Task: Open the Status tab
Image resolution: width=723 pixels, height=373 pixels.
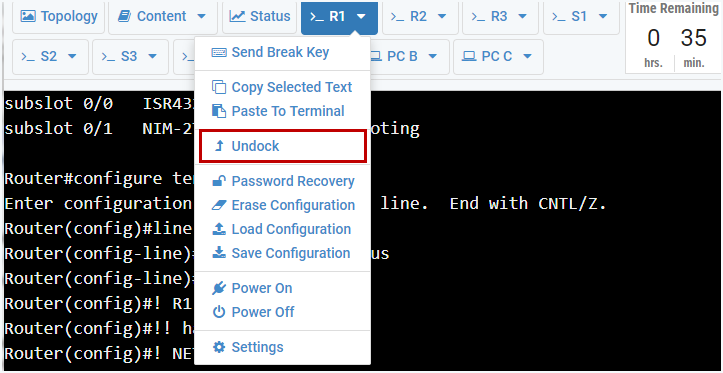Action: pyautogui.click(x=260, y=17)
